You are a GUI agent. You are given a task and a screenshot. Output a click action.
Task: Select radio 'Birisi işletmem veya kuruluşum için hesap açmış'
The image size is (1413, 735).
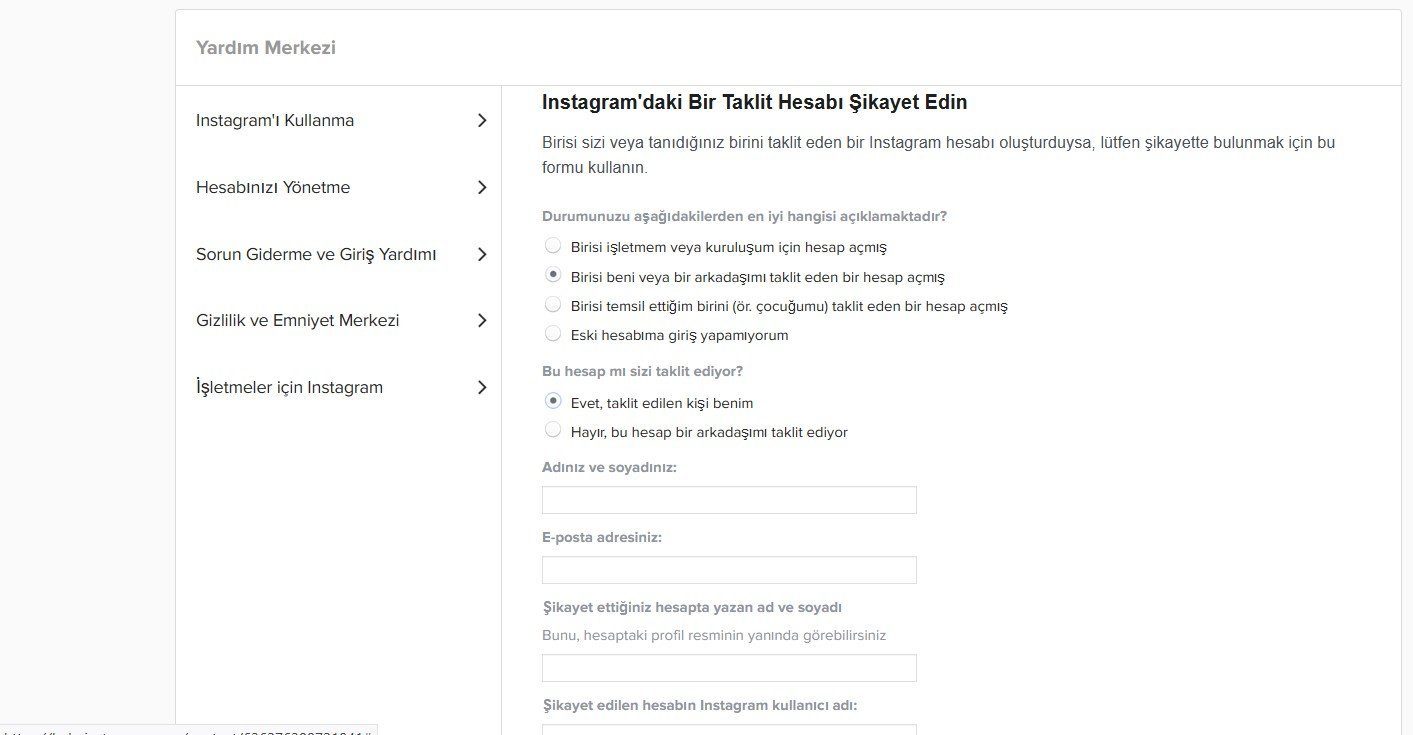553,245
